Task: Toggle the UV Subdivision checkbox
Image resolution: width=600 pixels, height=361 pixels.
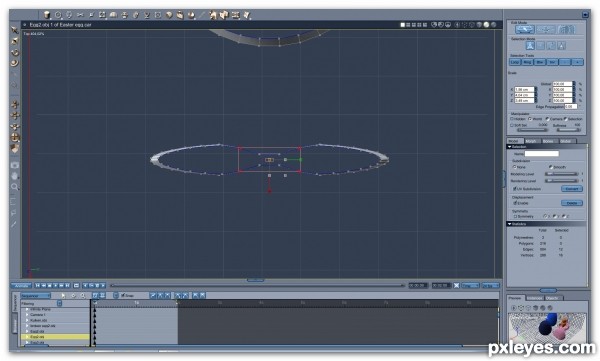Action: tap(515, 189)
